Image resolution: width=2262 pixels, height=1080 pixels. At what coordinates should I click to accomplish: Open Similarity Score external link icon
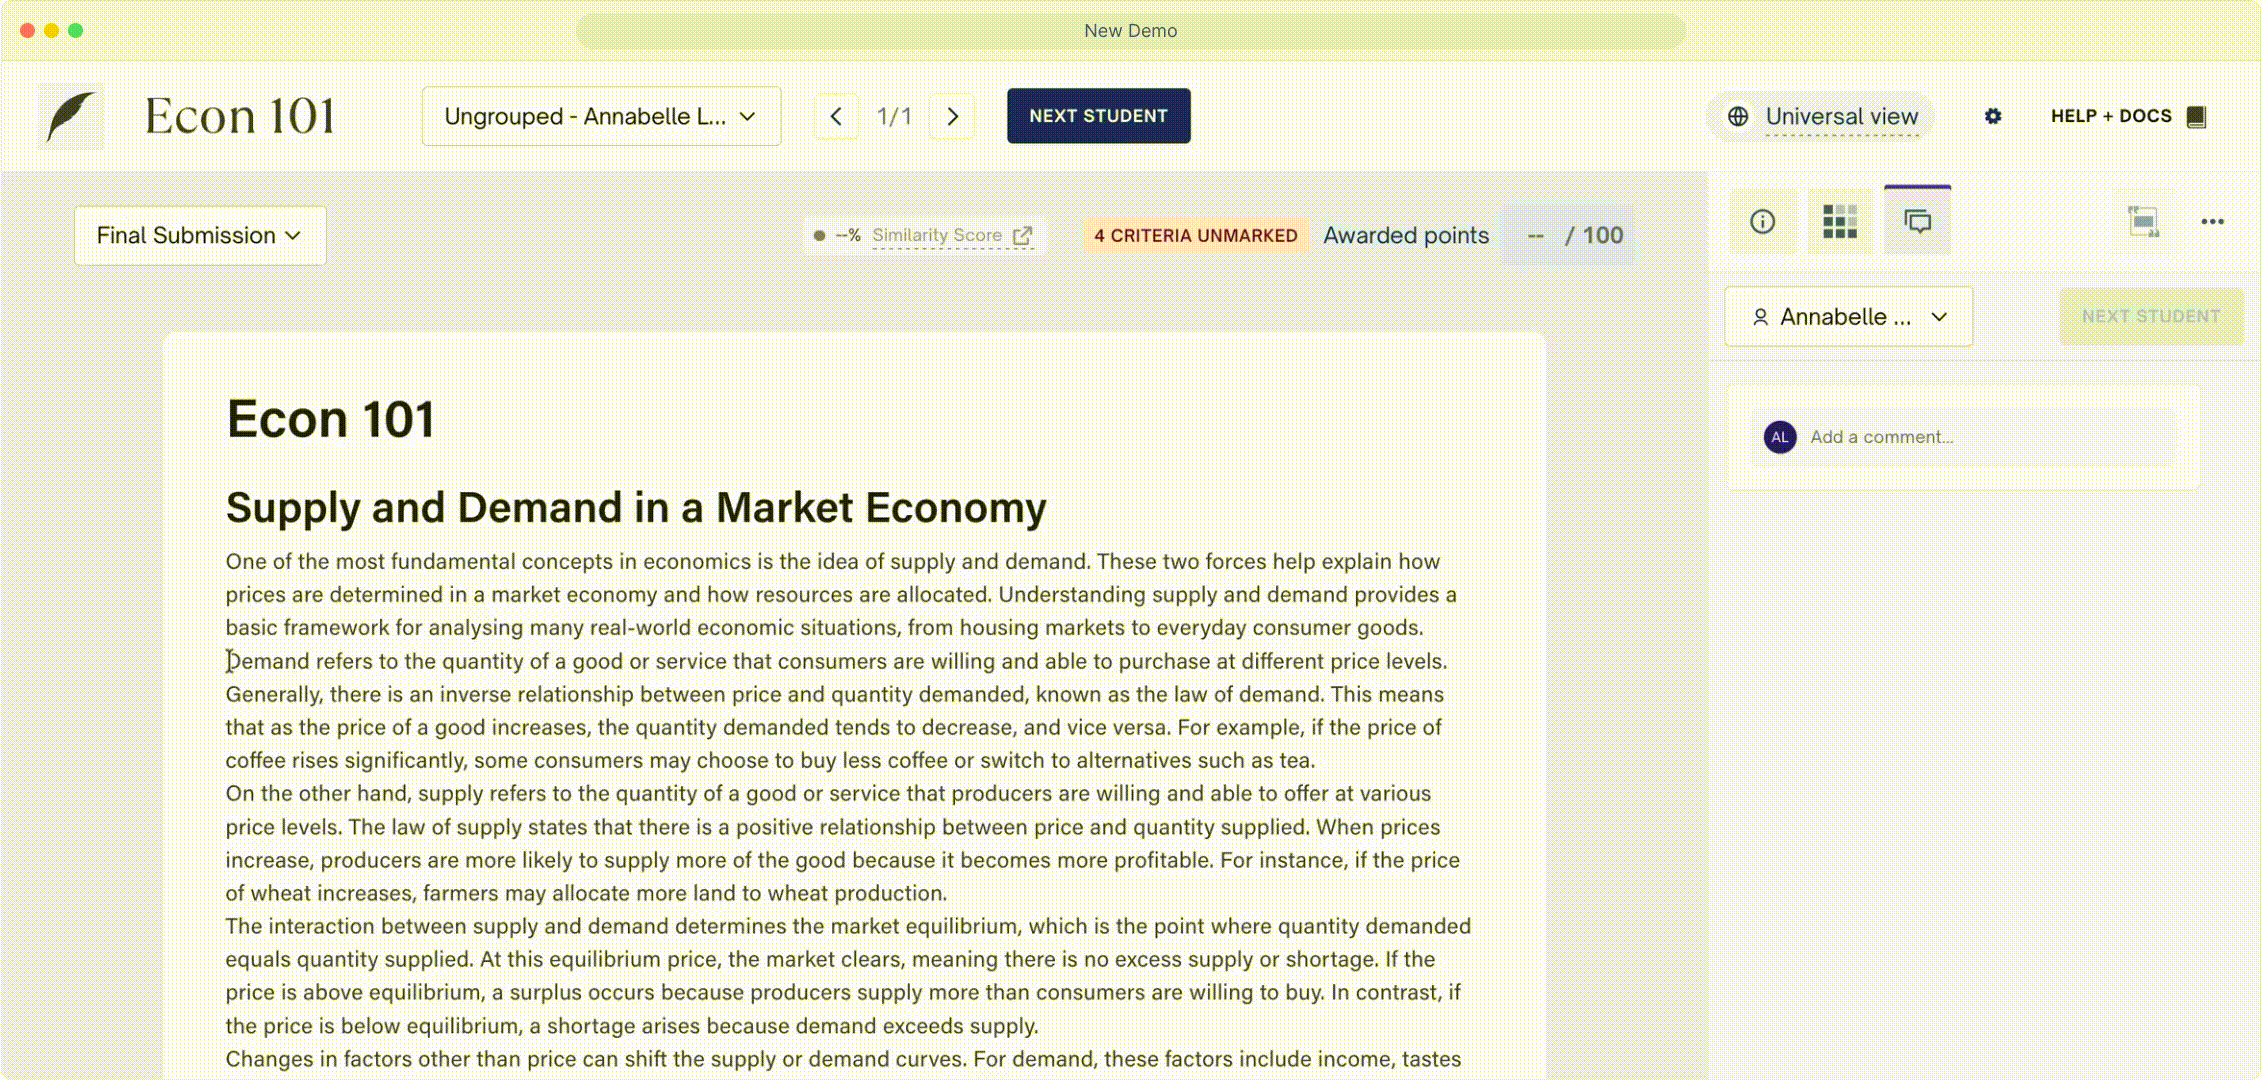pos(1022,236)
